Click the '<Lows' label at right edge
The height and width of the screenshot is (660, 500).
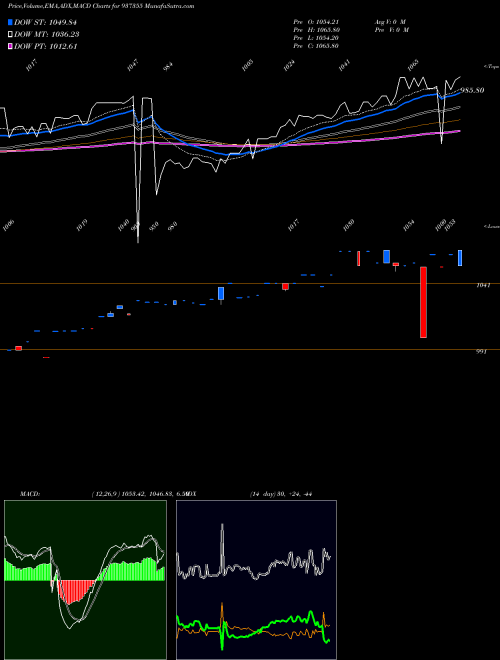(491, 226)
